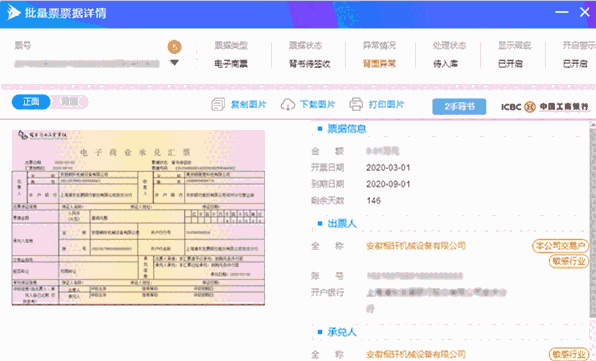The height and width of the screenshot is (361, 596).
Task: Click 到期日期 value 2020-09-01
Action: (x=388, y=184)
